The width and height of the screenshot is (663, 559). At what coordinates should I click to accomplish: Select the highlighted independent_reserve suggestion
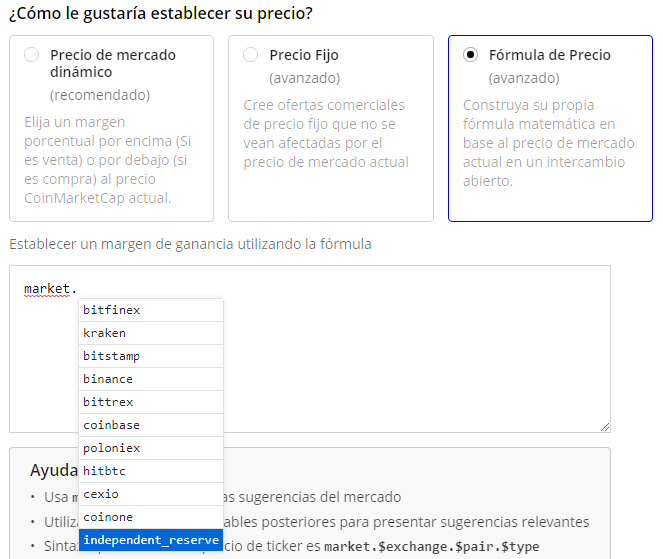151,540
